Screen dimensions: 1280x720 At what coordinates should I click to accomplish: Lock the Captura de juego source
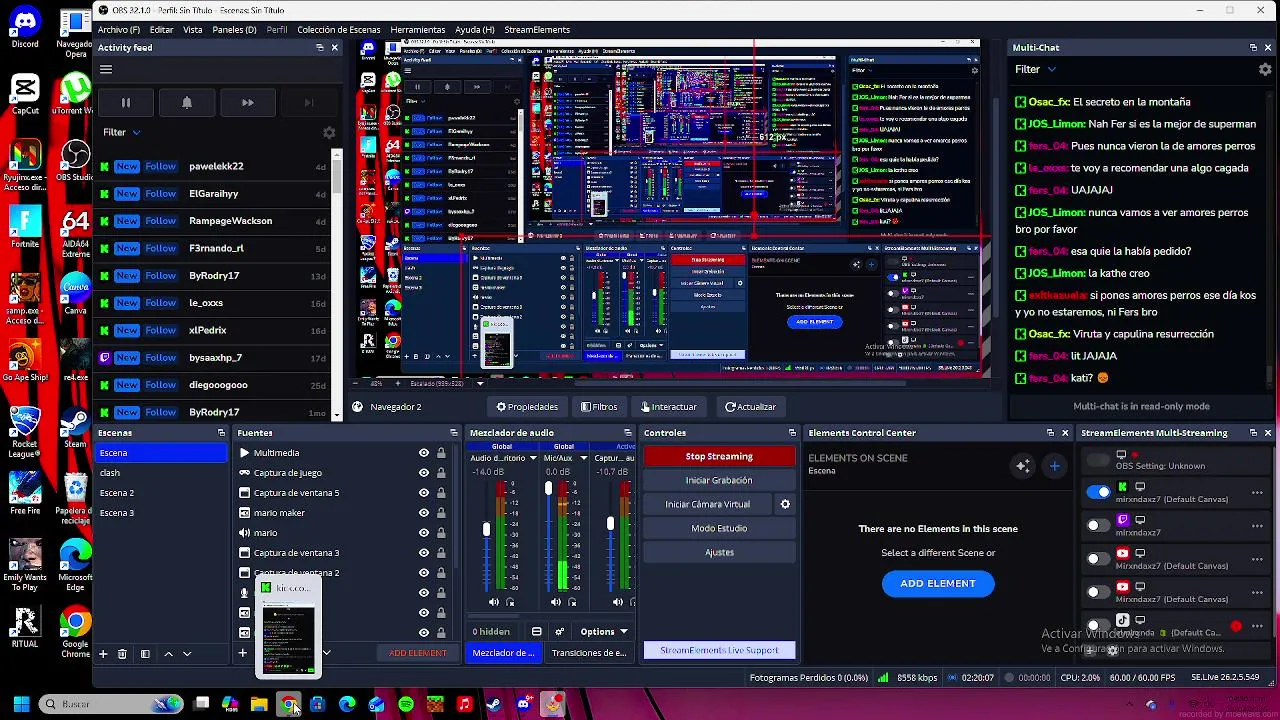click(441, 473)
